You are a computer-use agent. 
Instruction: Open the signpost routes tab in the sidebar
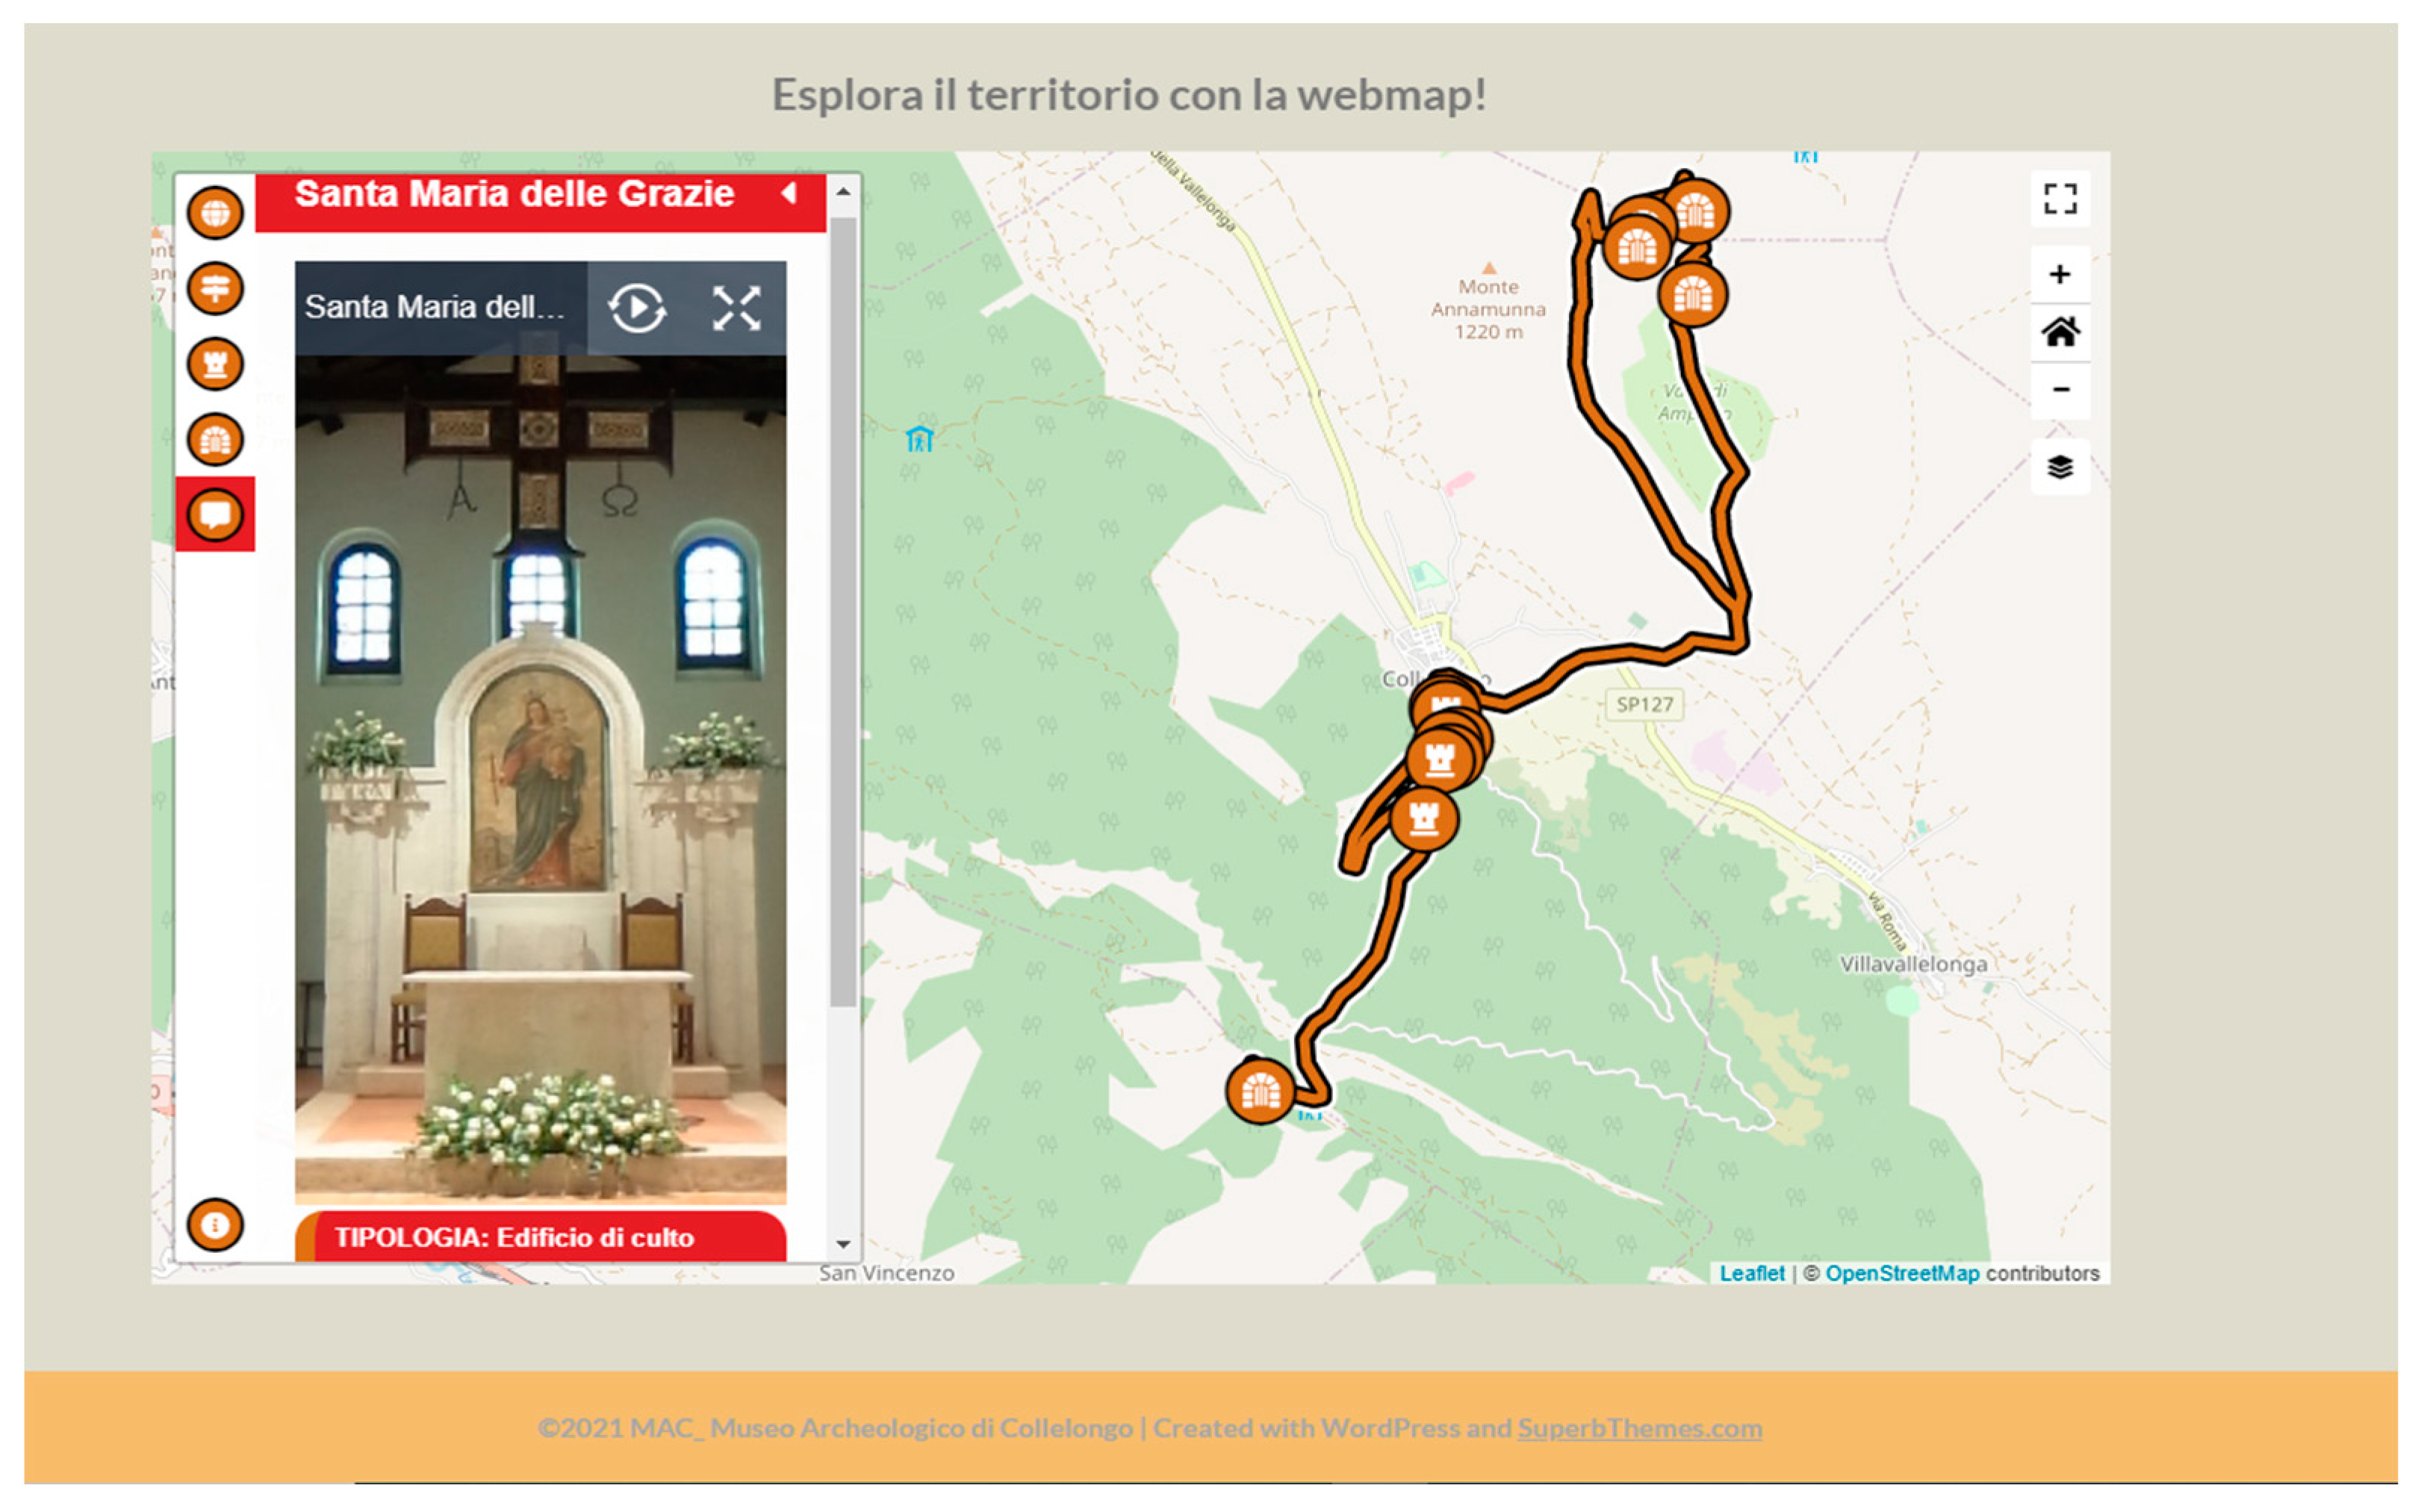pyautogui.click(x=215, y=289)
